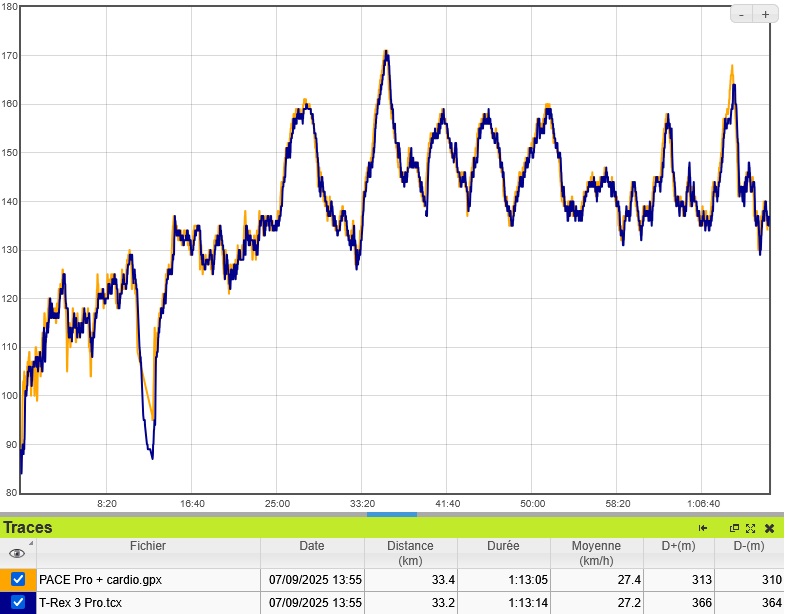Click the D-(m) column header
Viewport: 788px width, 614px height.
(750, 547)
